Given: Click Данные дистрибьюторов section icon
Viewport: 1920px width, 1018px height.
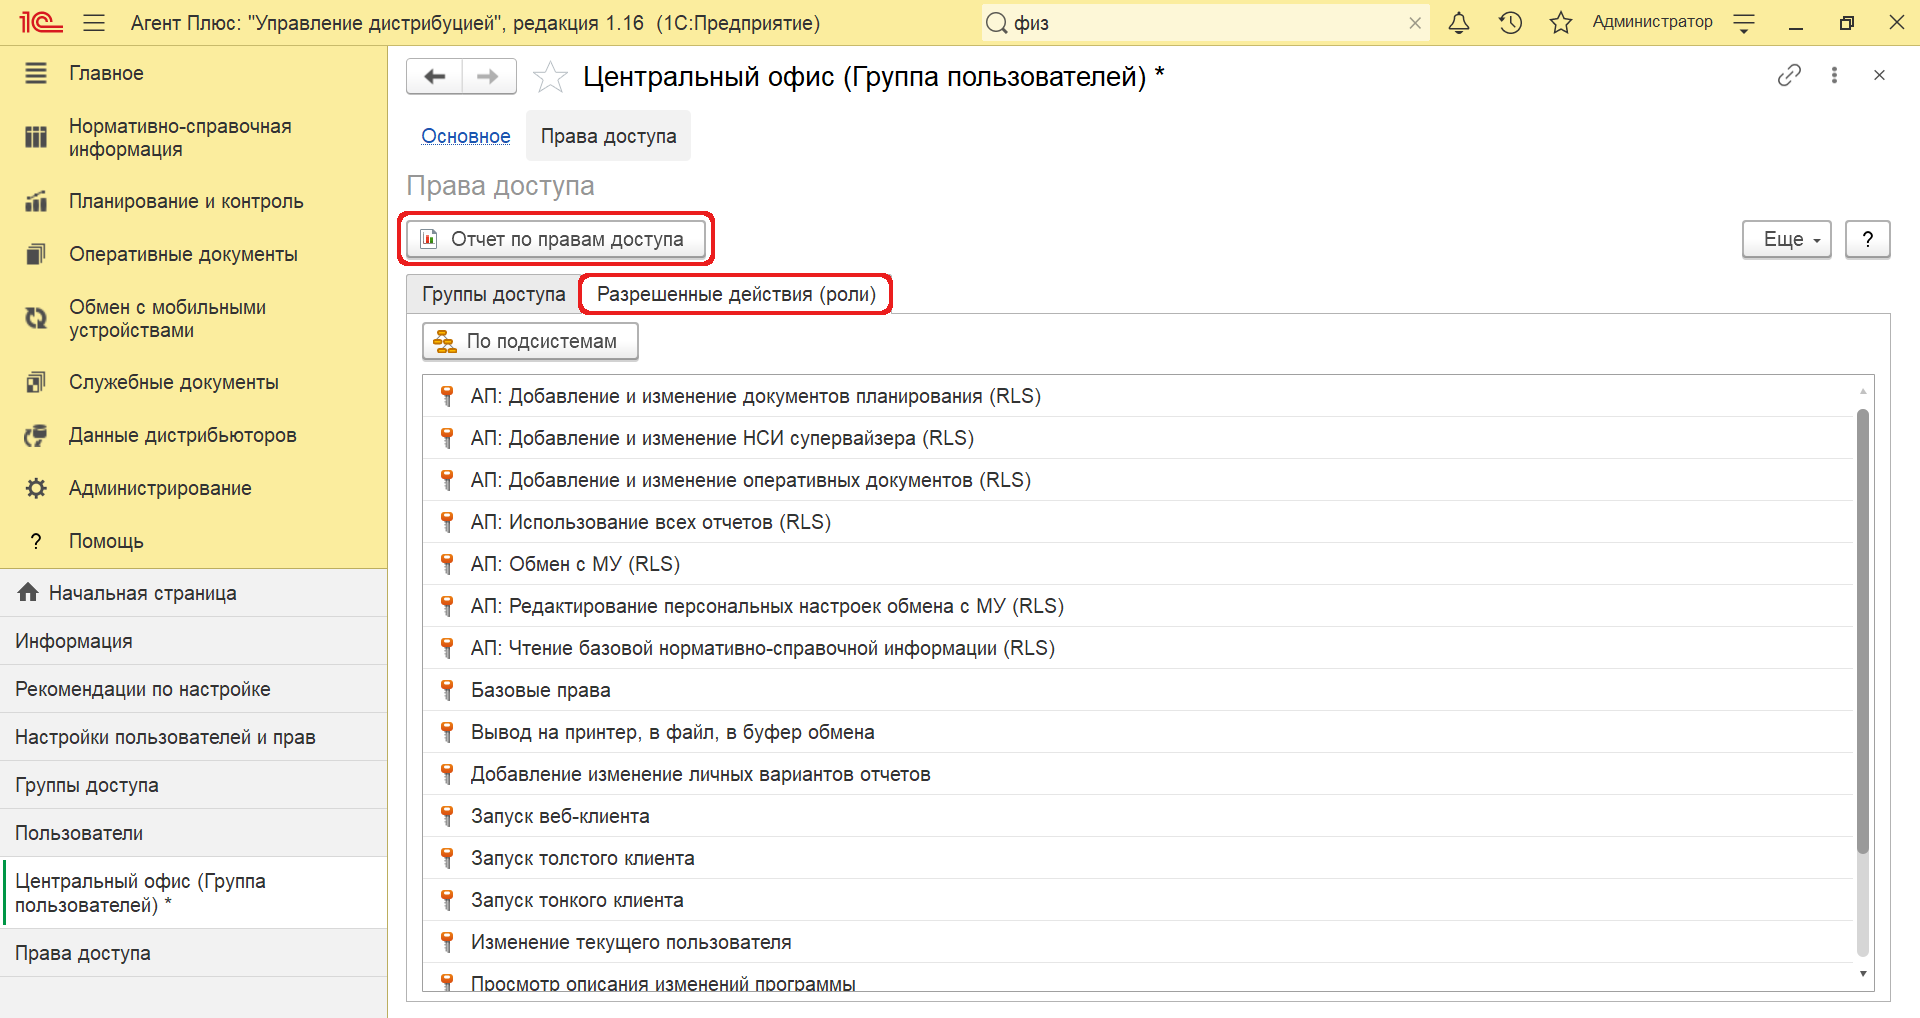Looking at the screenshot, I should (x=36, y=435).
